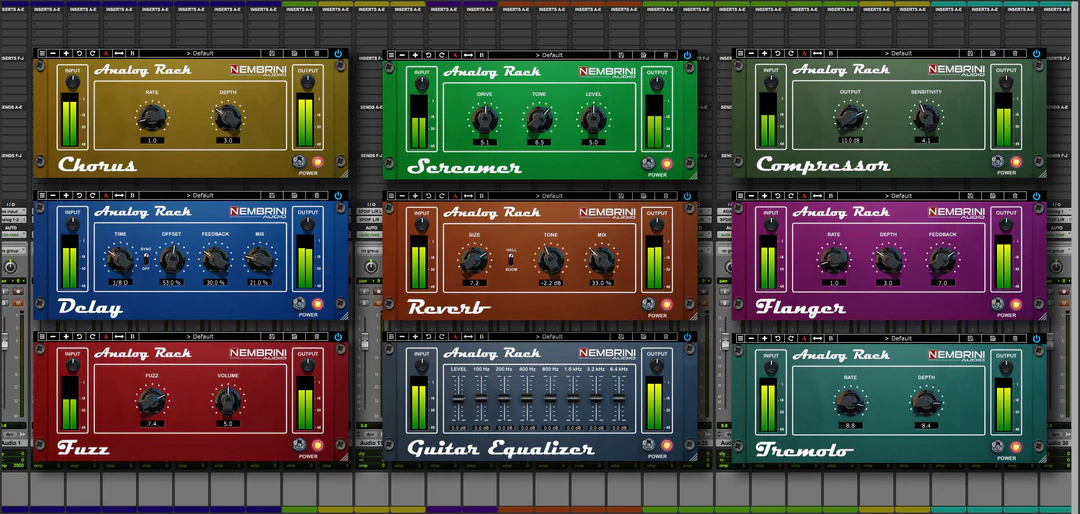Click the plus icon in Delay toolbar

point(66,195)
